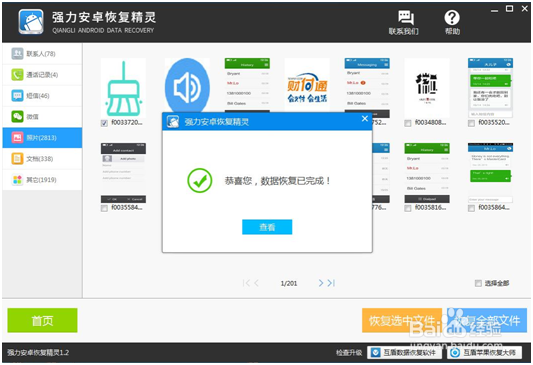Click the dialog title bar app icon

(173, 121)
